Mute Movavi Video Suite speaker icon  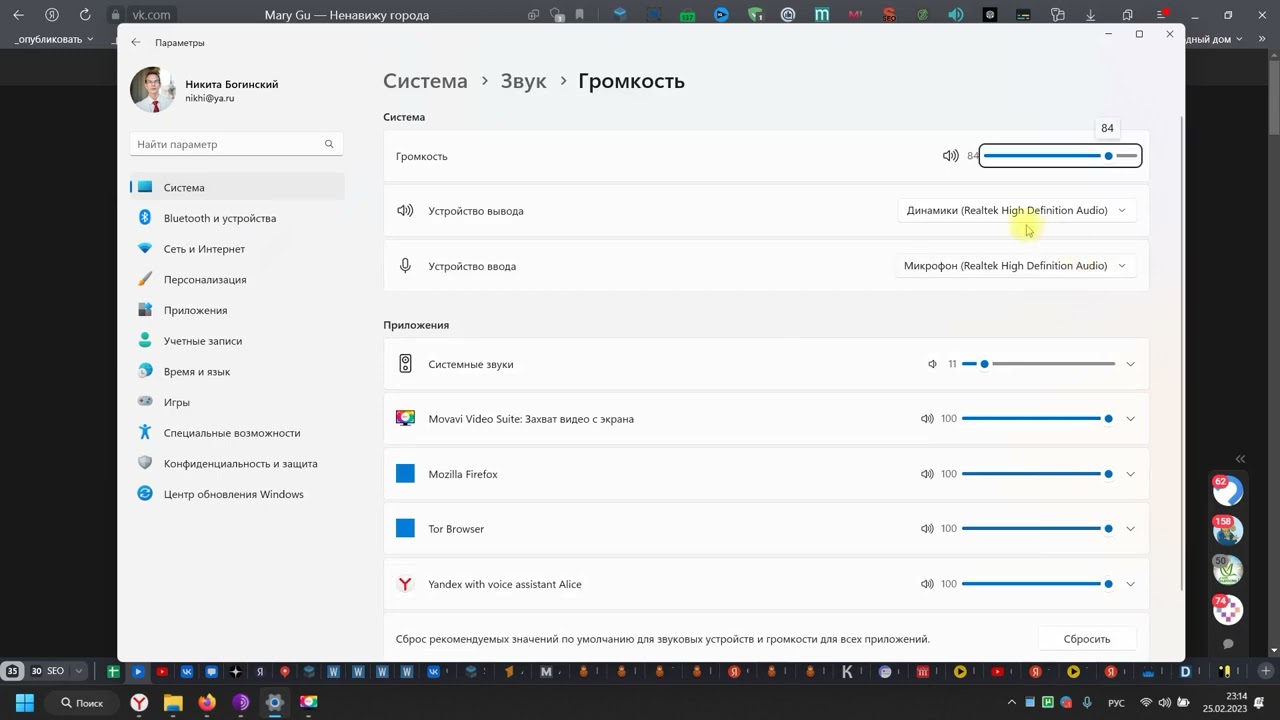pyautogui.click(x=927, y=419)
